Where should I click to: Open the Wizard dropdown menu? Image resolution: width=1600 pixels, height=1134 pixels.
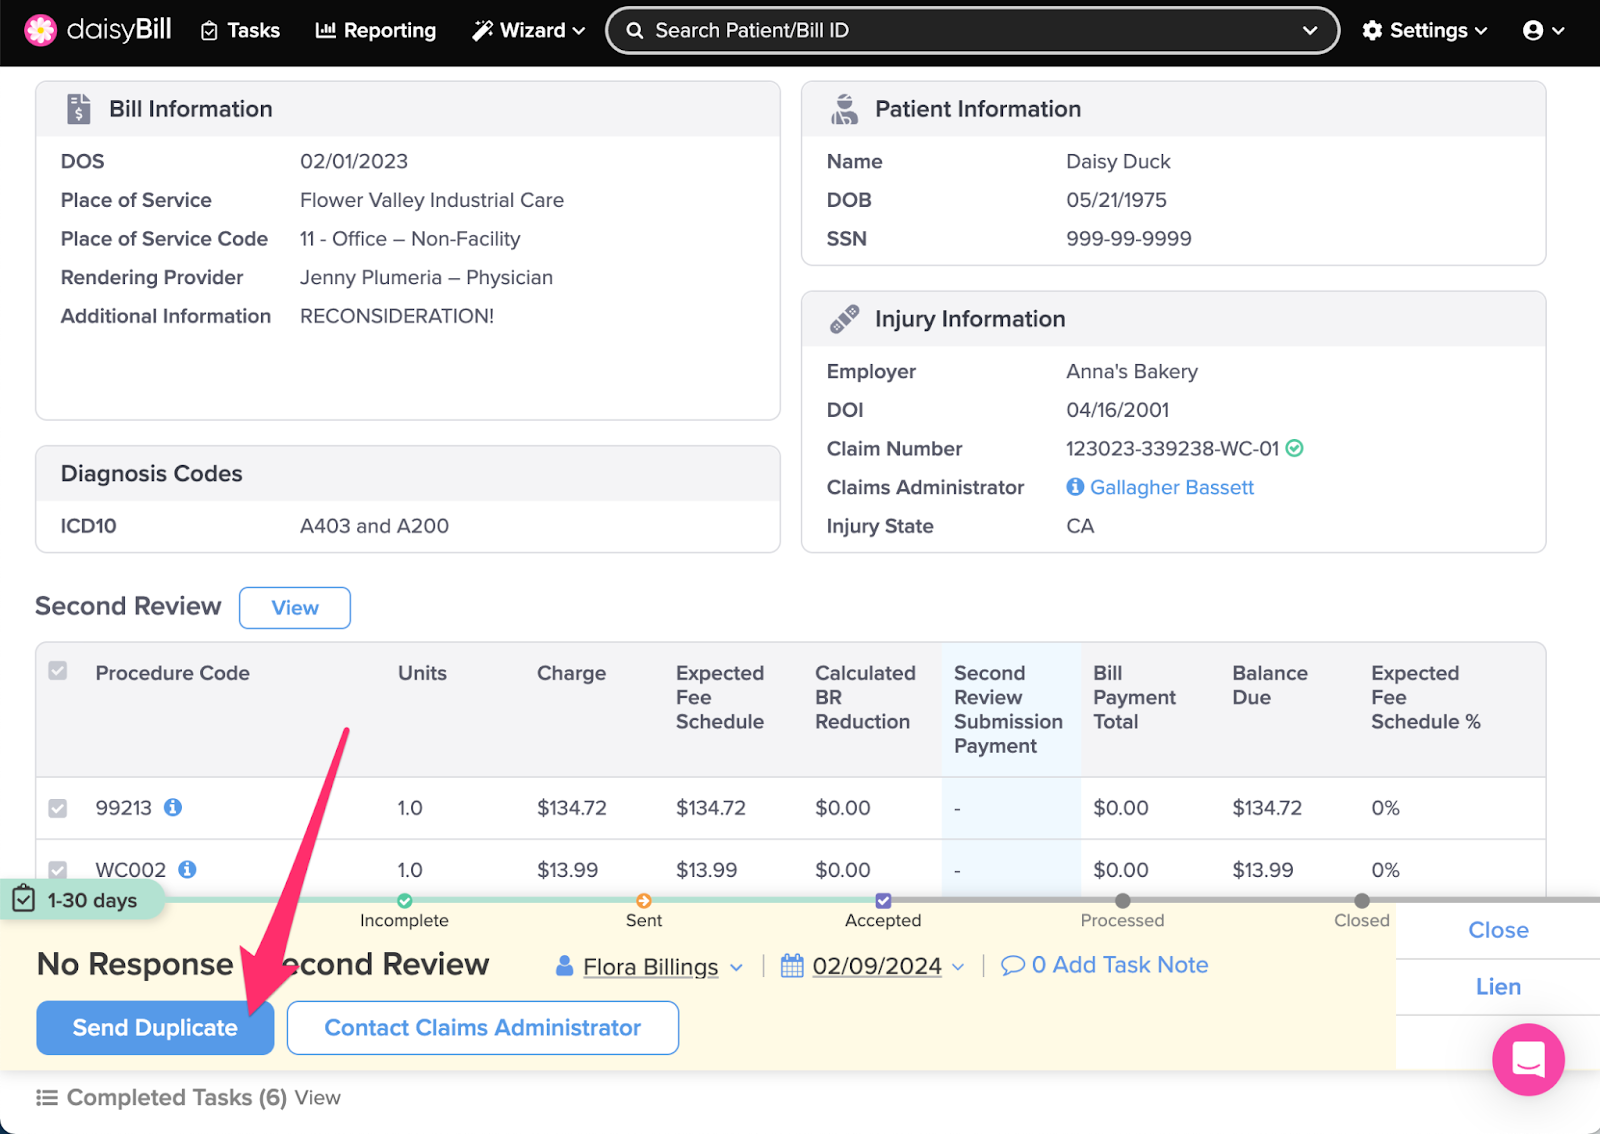click(528, 31)
